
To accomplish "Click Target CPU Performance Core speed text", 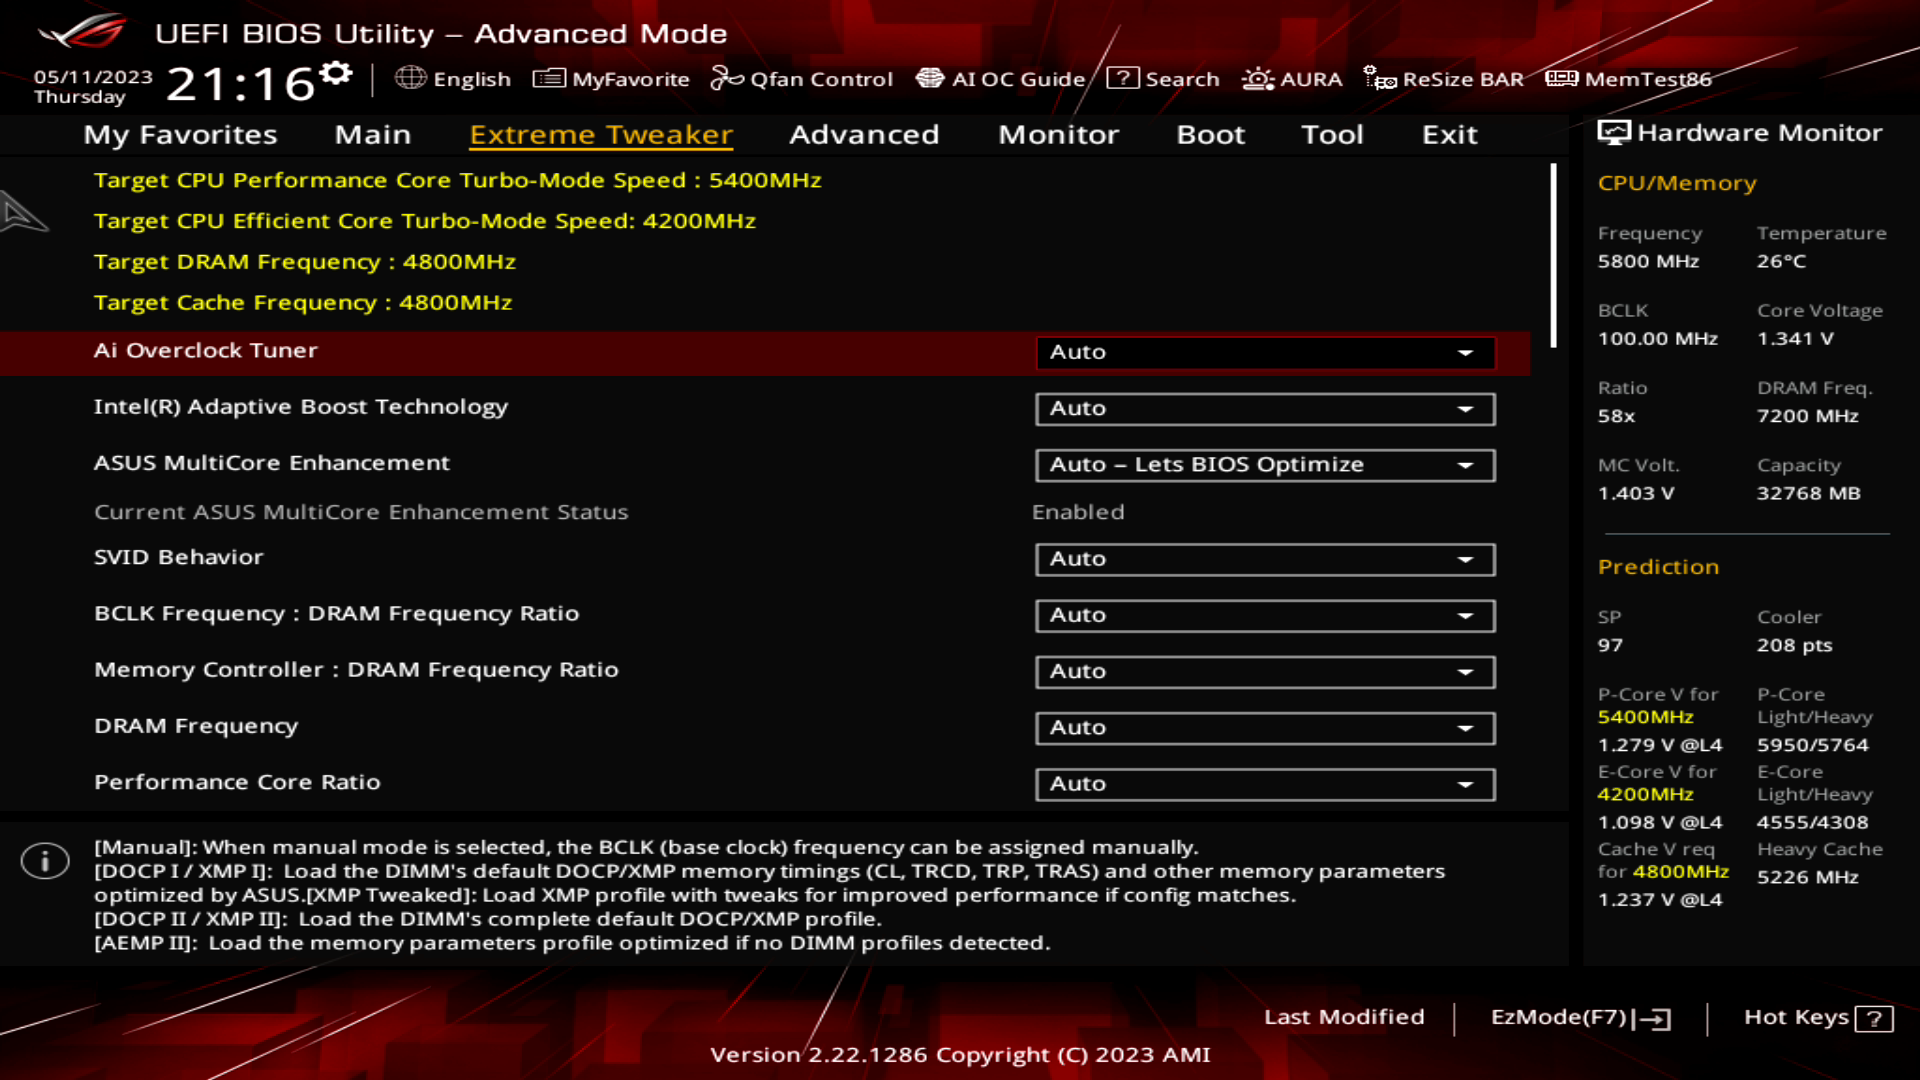I will point(457,180).
